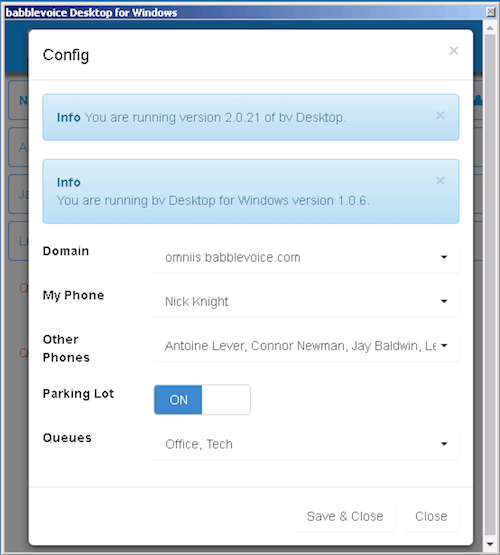Click the Config dialog title
The image size is (500, 555).
66,55
